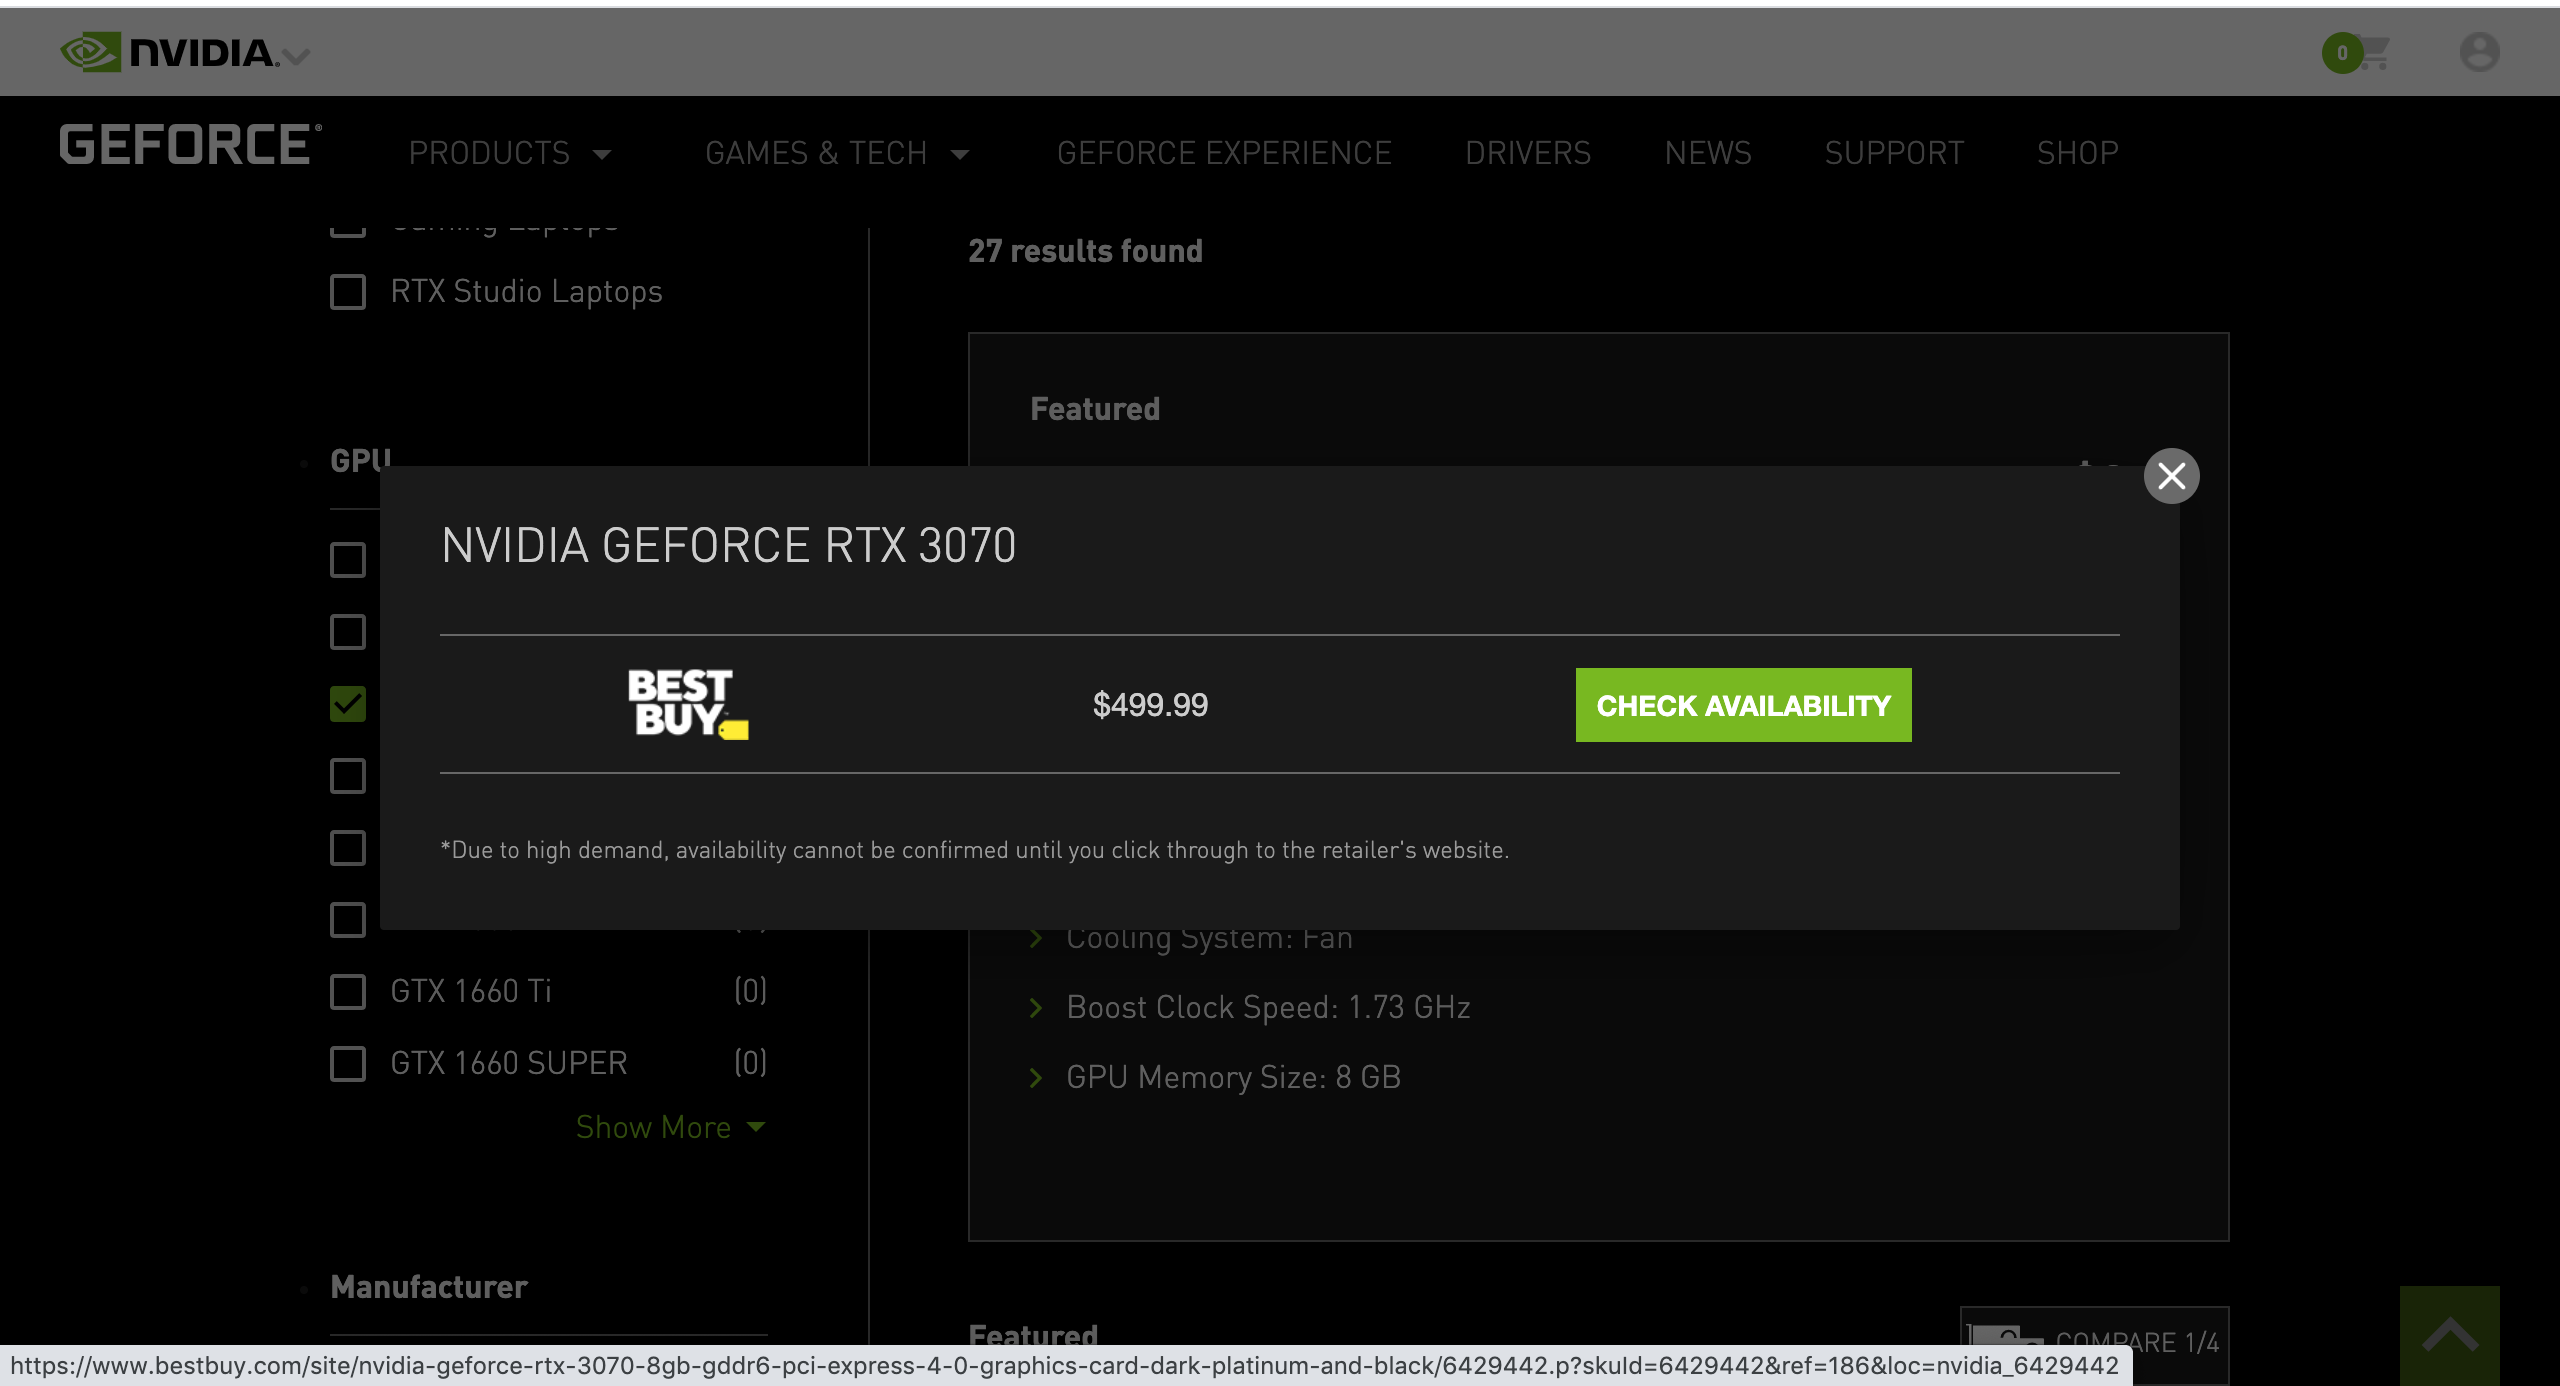This screenshot has width=2560, height=1386.
Task: Close the RTX 3070 retailer popup
Action: 2171,476
